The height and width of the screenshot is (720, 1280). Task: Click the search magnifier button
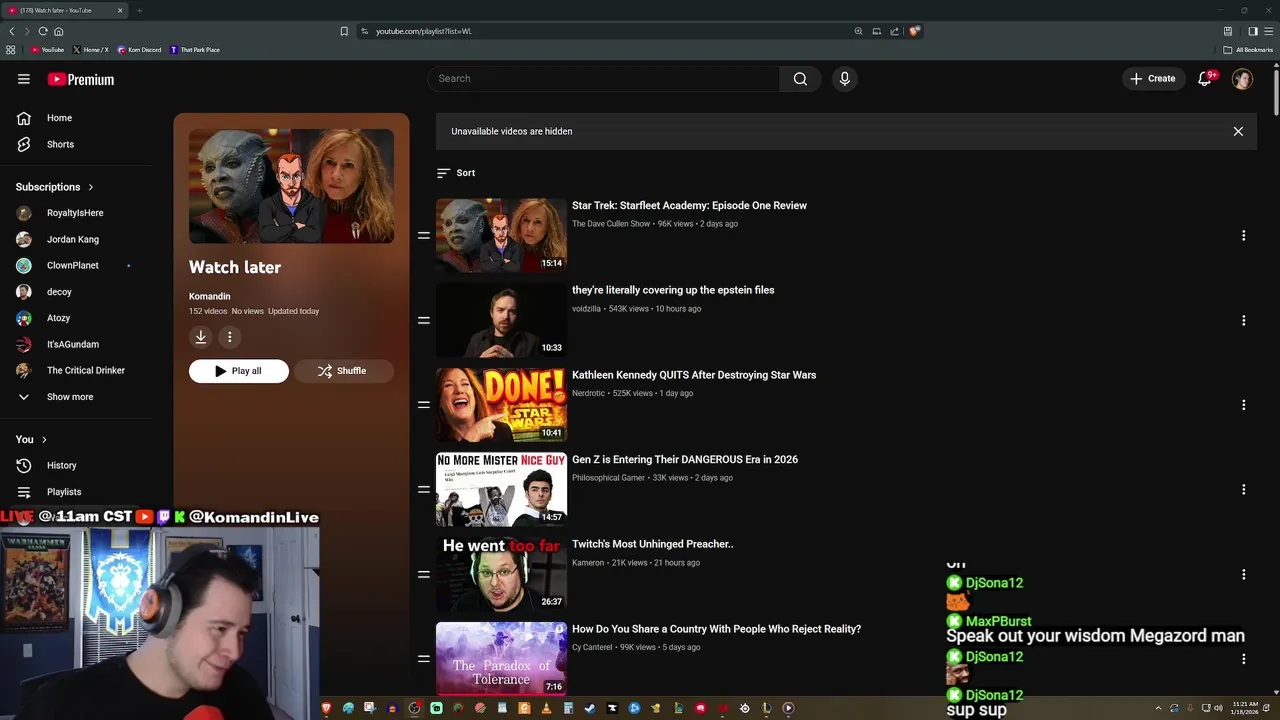pyautogui.click(x=800, y=79)
